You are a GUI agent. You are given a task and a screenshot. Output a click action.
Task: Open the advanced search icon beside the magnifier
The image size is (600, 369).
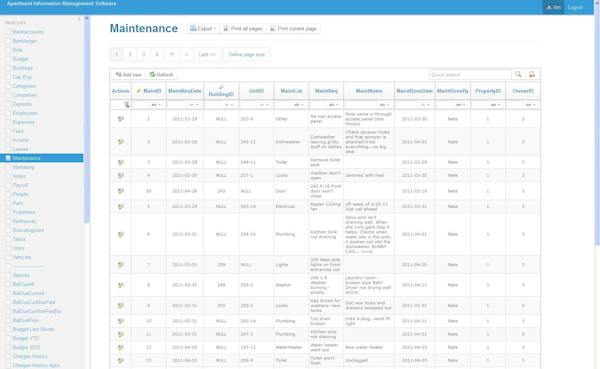click(x=532, y=74)
